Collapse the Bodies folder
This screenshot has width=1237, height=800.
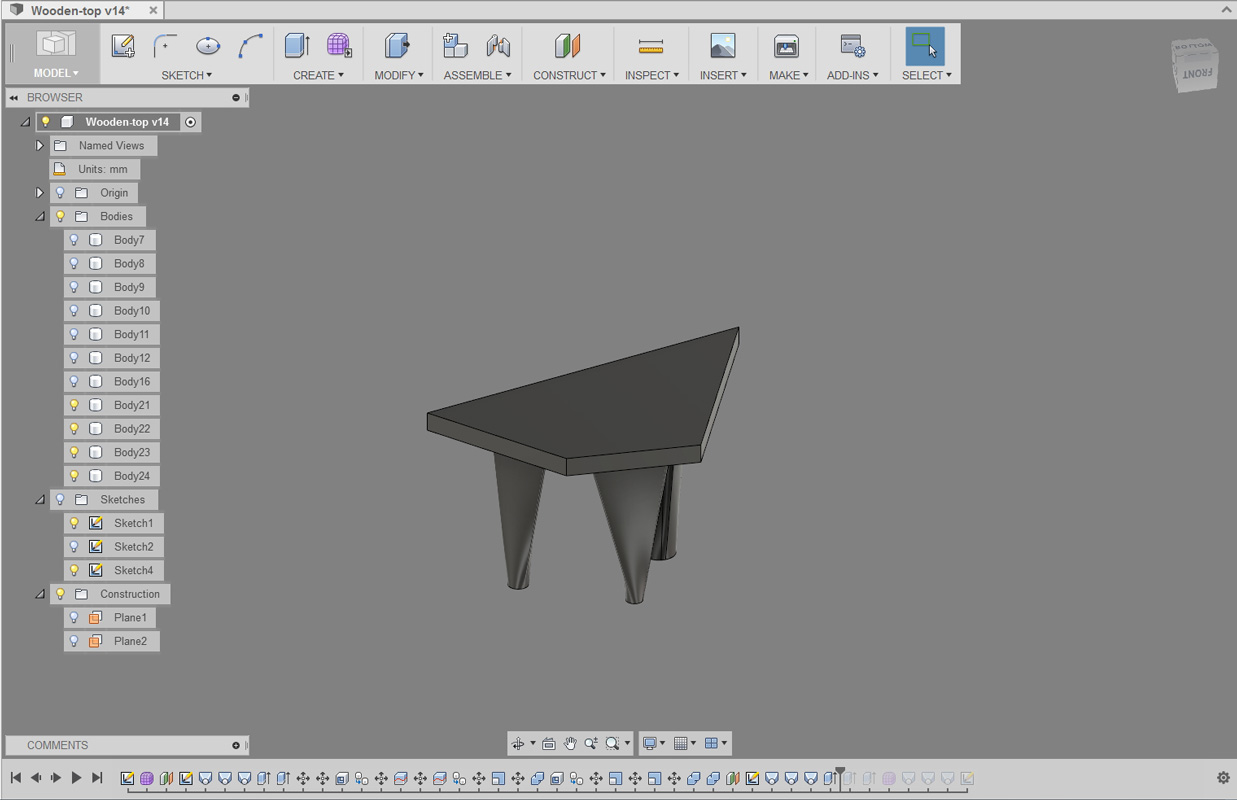[x=40, y=216]
